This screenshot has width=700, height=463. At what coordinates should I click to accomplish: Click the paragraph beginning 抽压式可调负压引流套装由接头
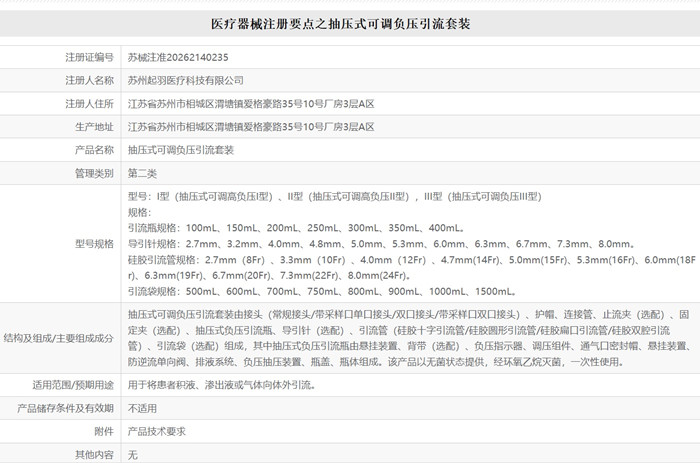click(409, 338)
